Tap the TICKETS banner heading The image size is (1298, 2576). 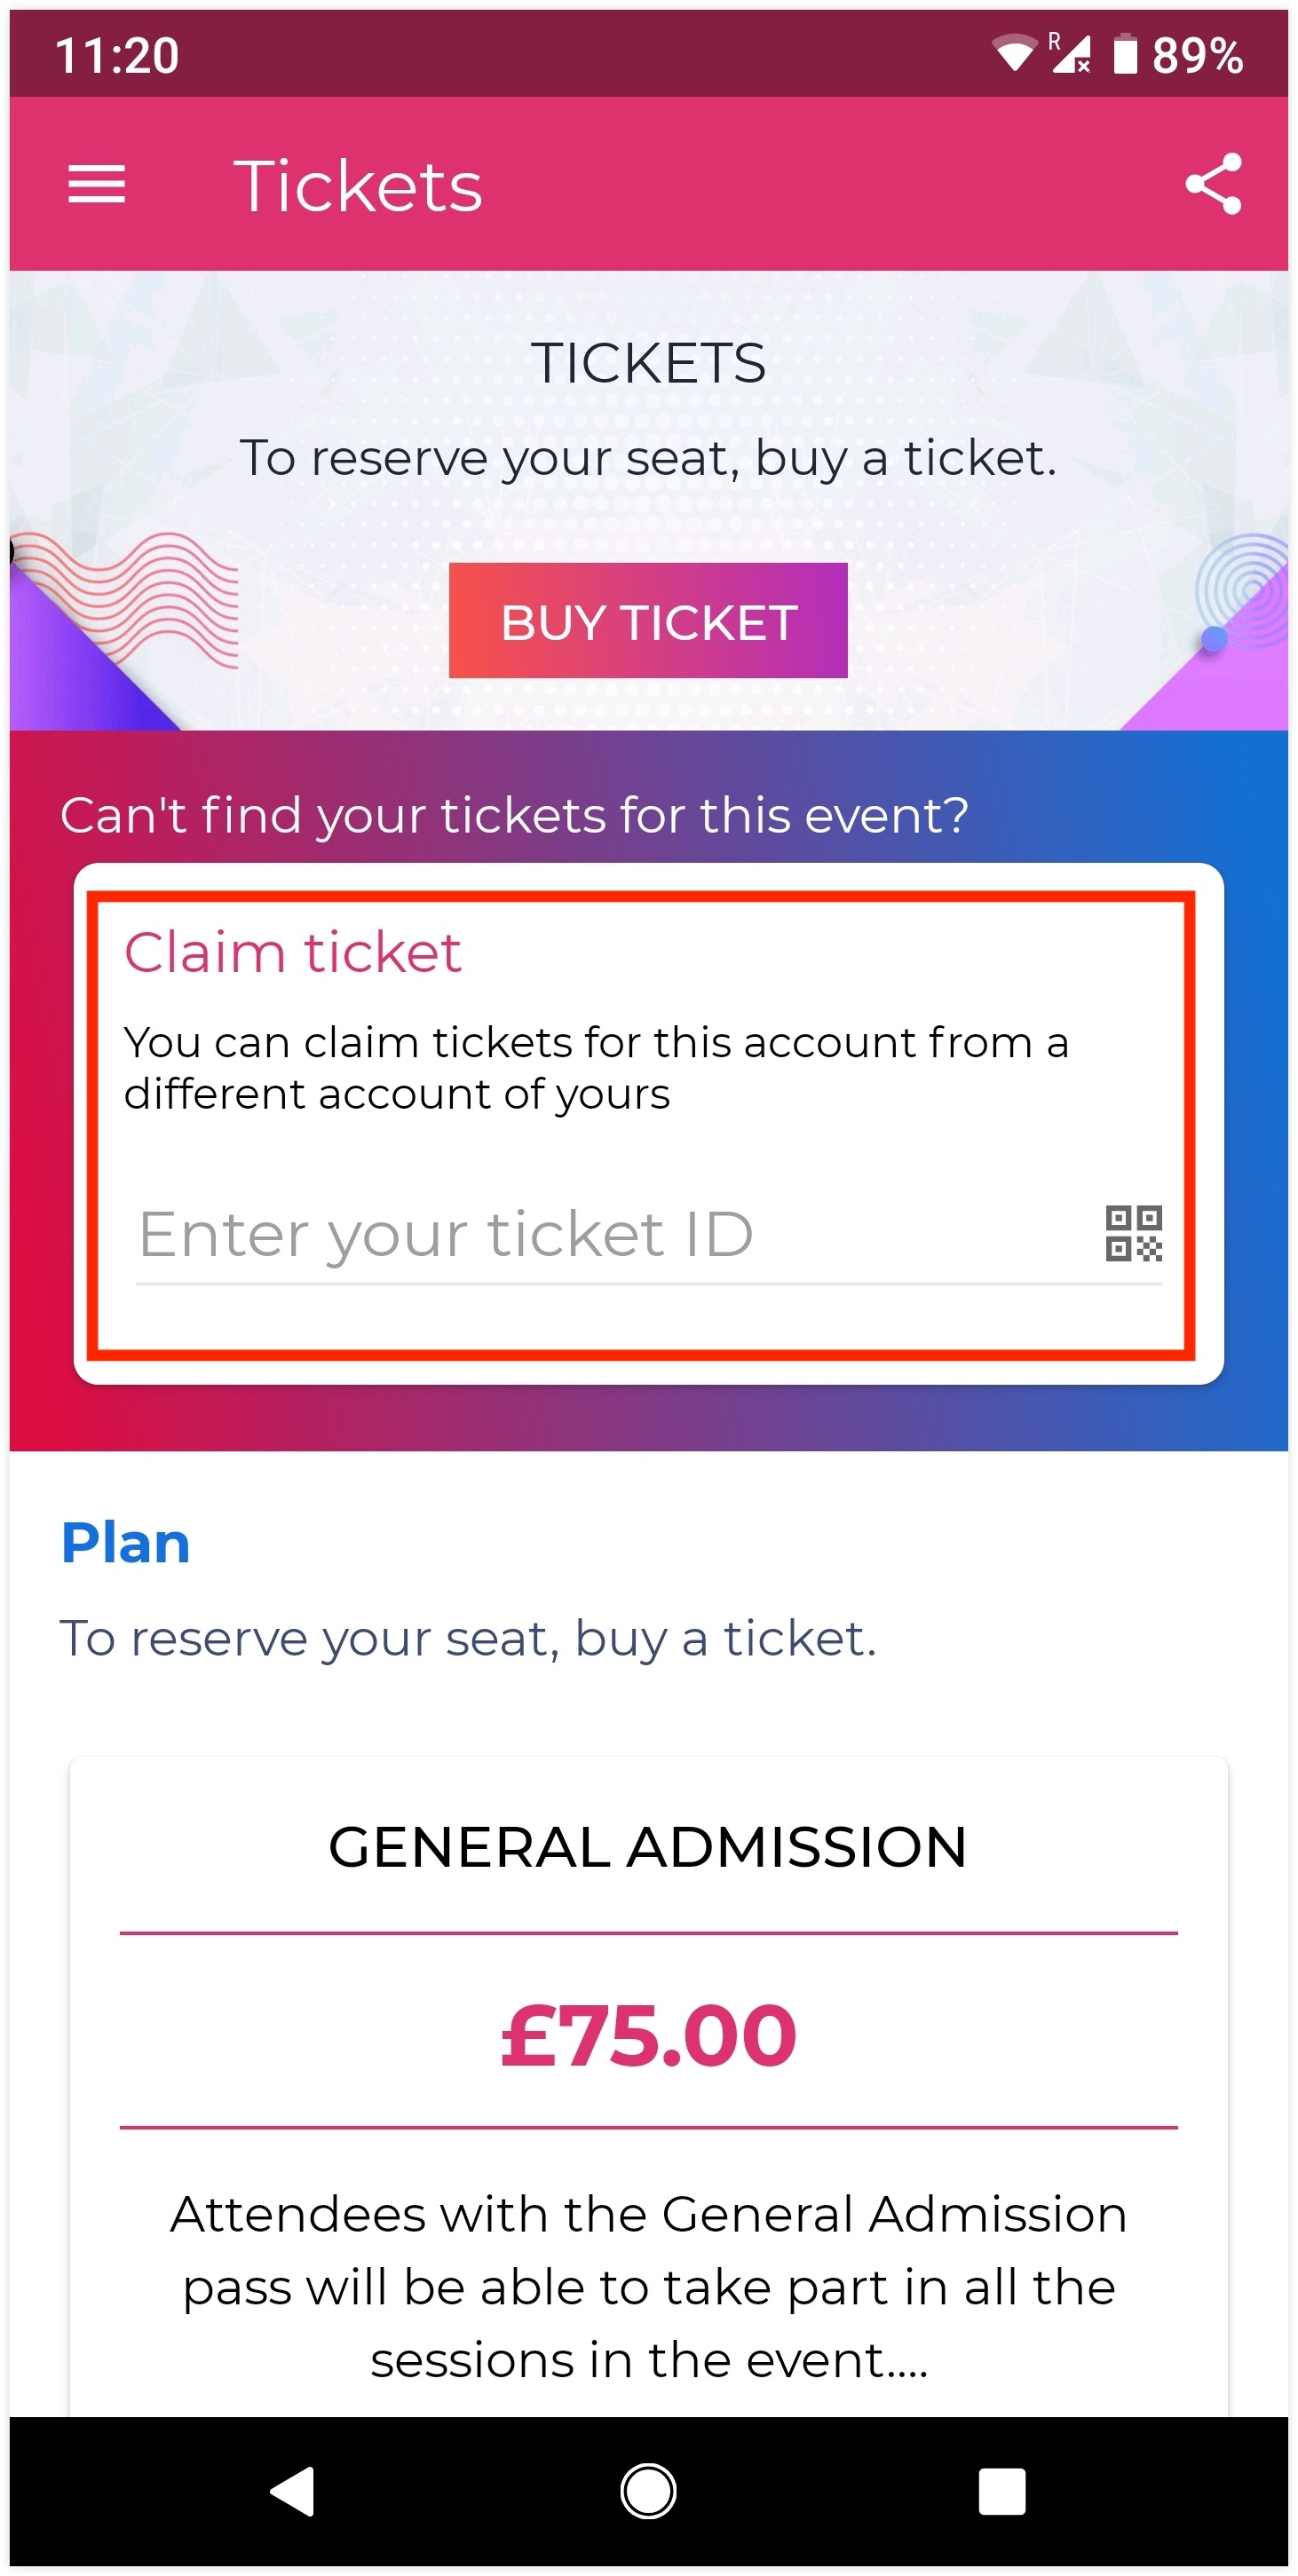coord(648,362)
